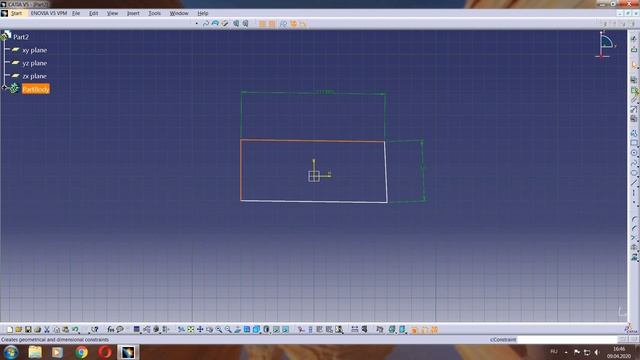Select PartBody in the tree
Screen dimensions: 640x360
click(x=36, y=89)
